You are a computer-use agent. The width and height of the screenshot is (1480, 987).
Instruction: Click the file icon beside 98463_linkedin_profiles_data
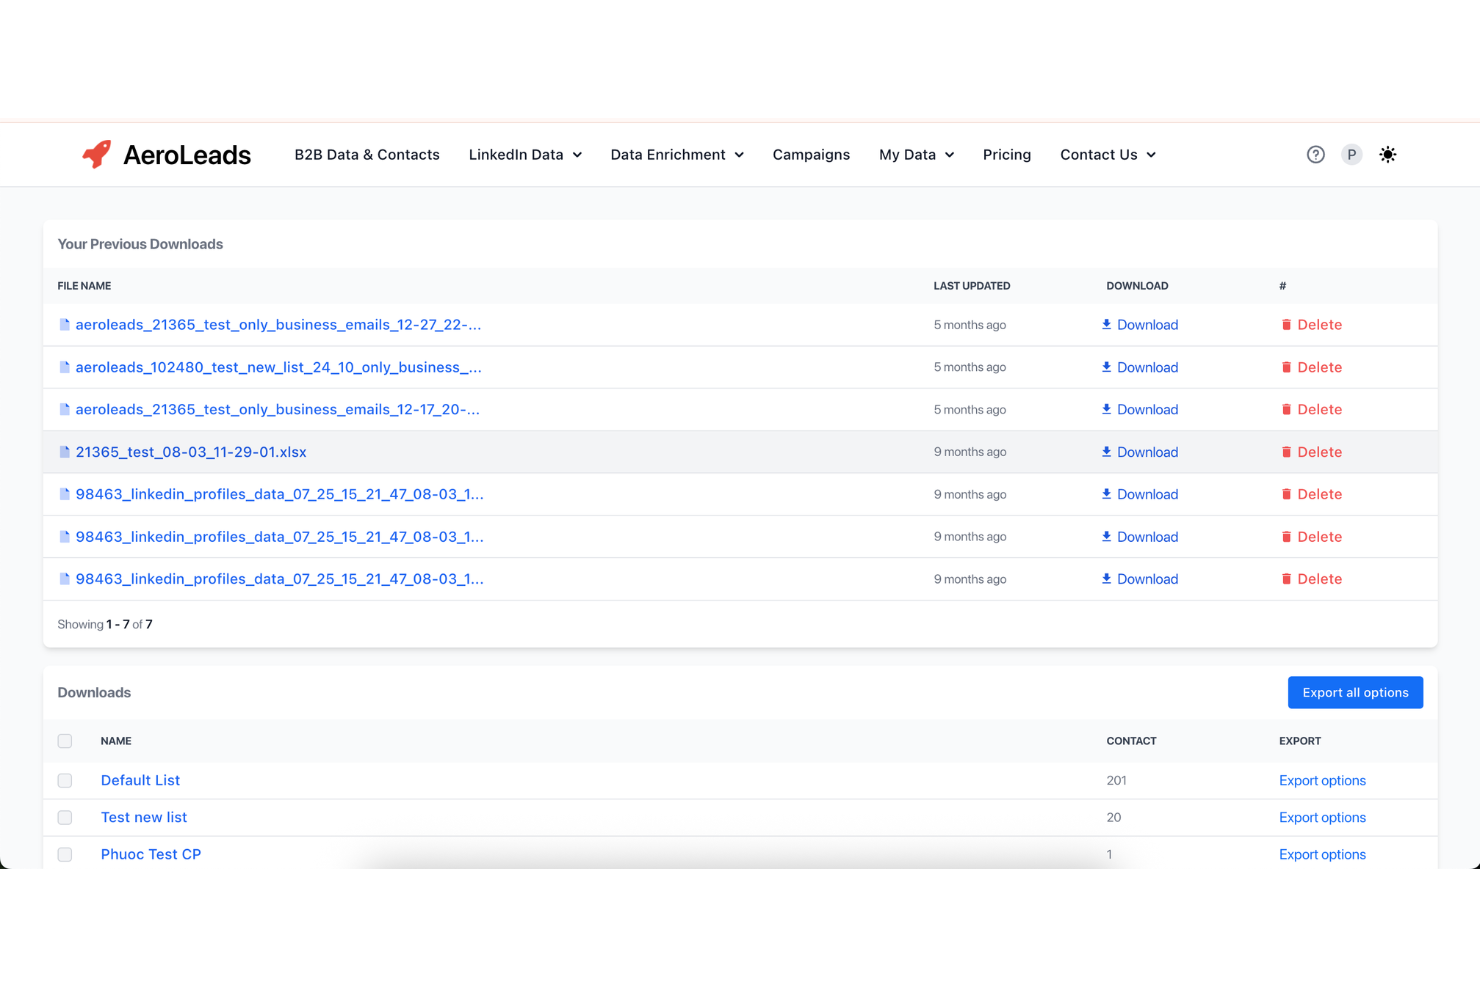(x=64, y=494)
